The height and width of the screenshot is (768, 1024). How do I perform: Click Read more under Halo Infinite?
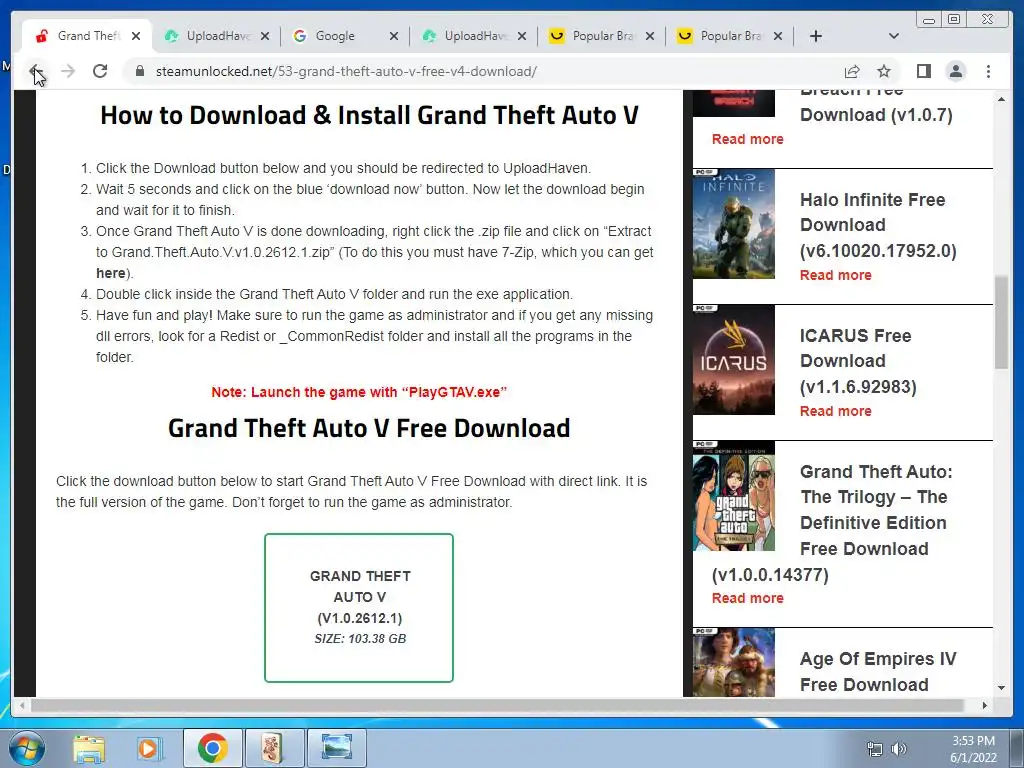tap(835, 275)
